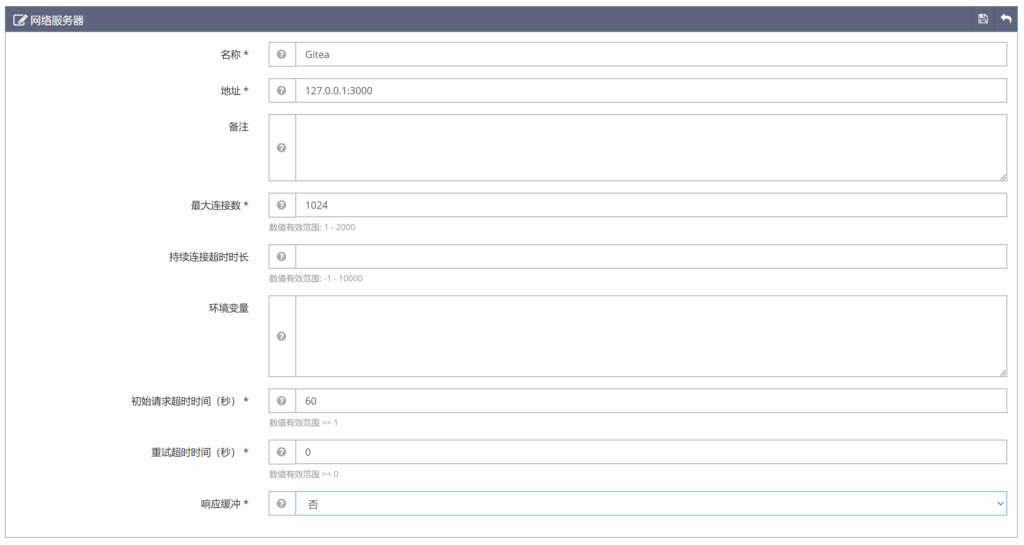
Task: Click help icon beside 响应缓冲 dropdown
Action: pos(282,504)
